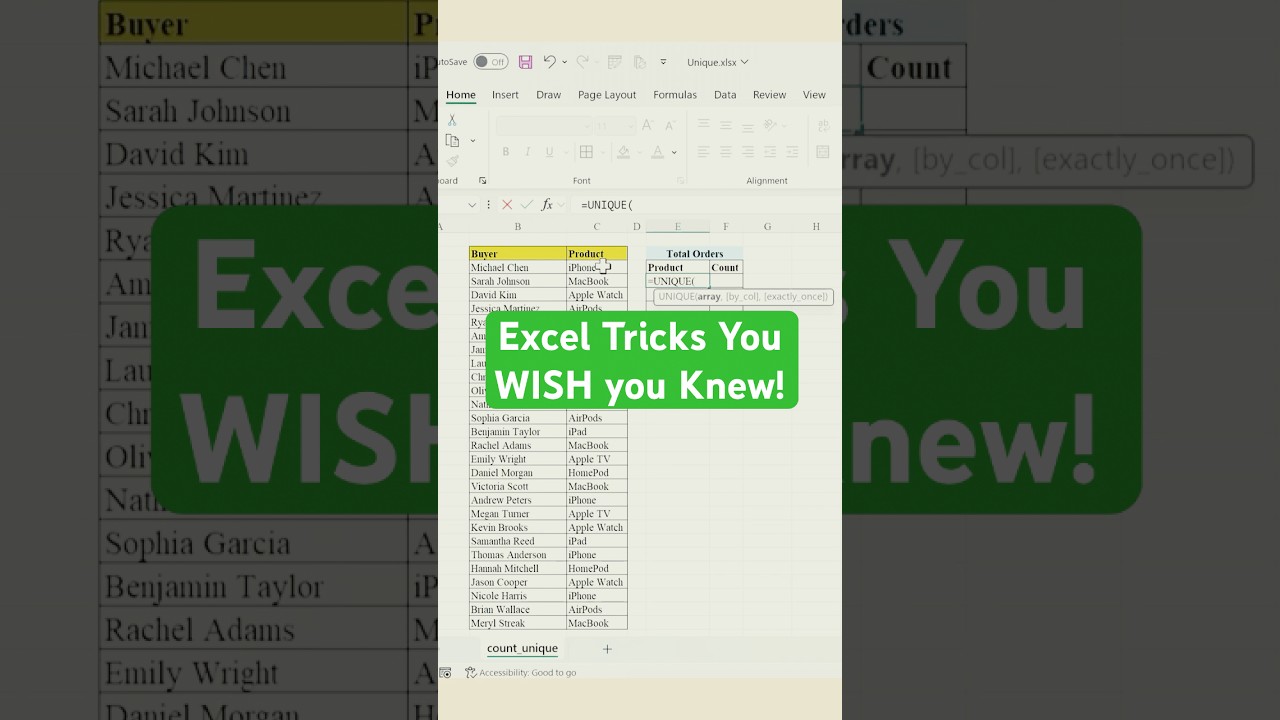
Task: Confirm the formula with the checkmark
Action: coord(526,204)
